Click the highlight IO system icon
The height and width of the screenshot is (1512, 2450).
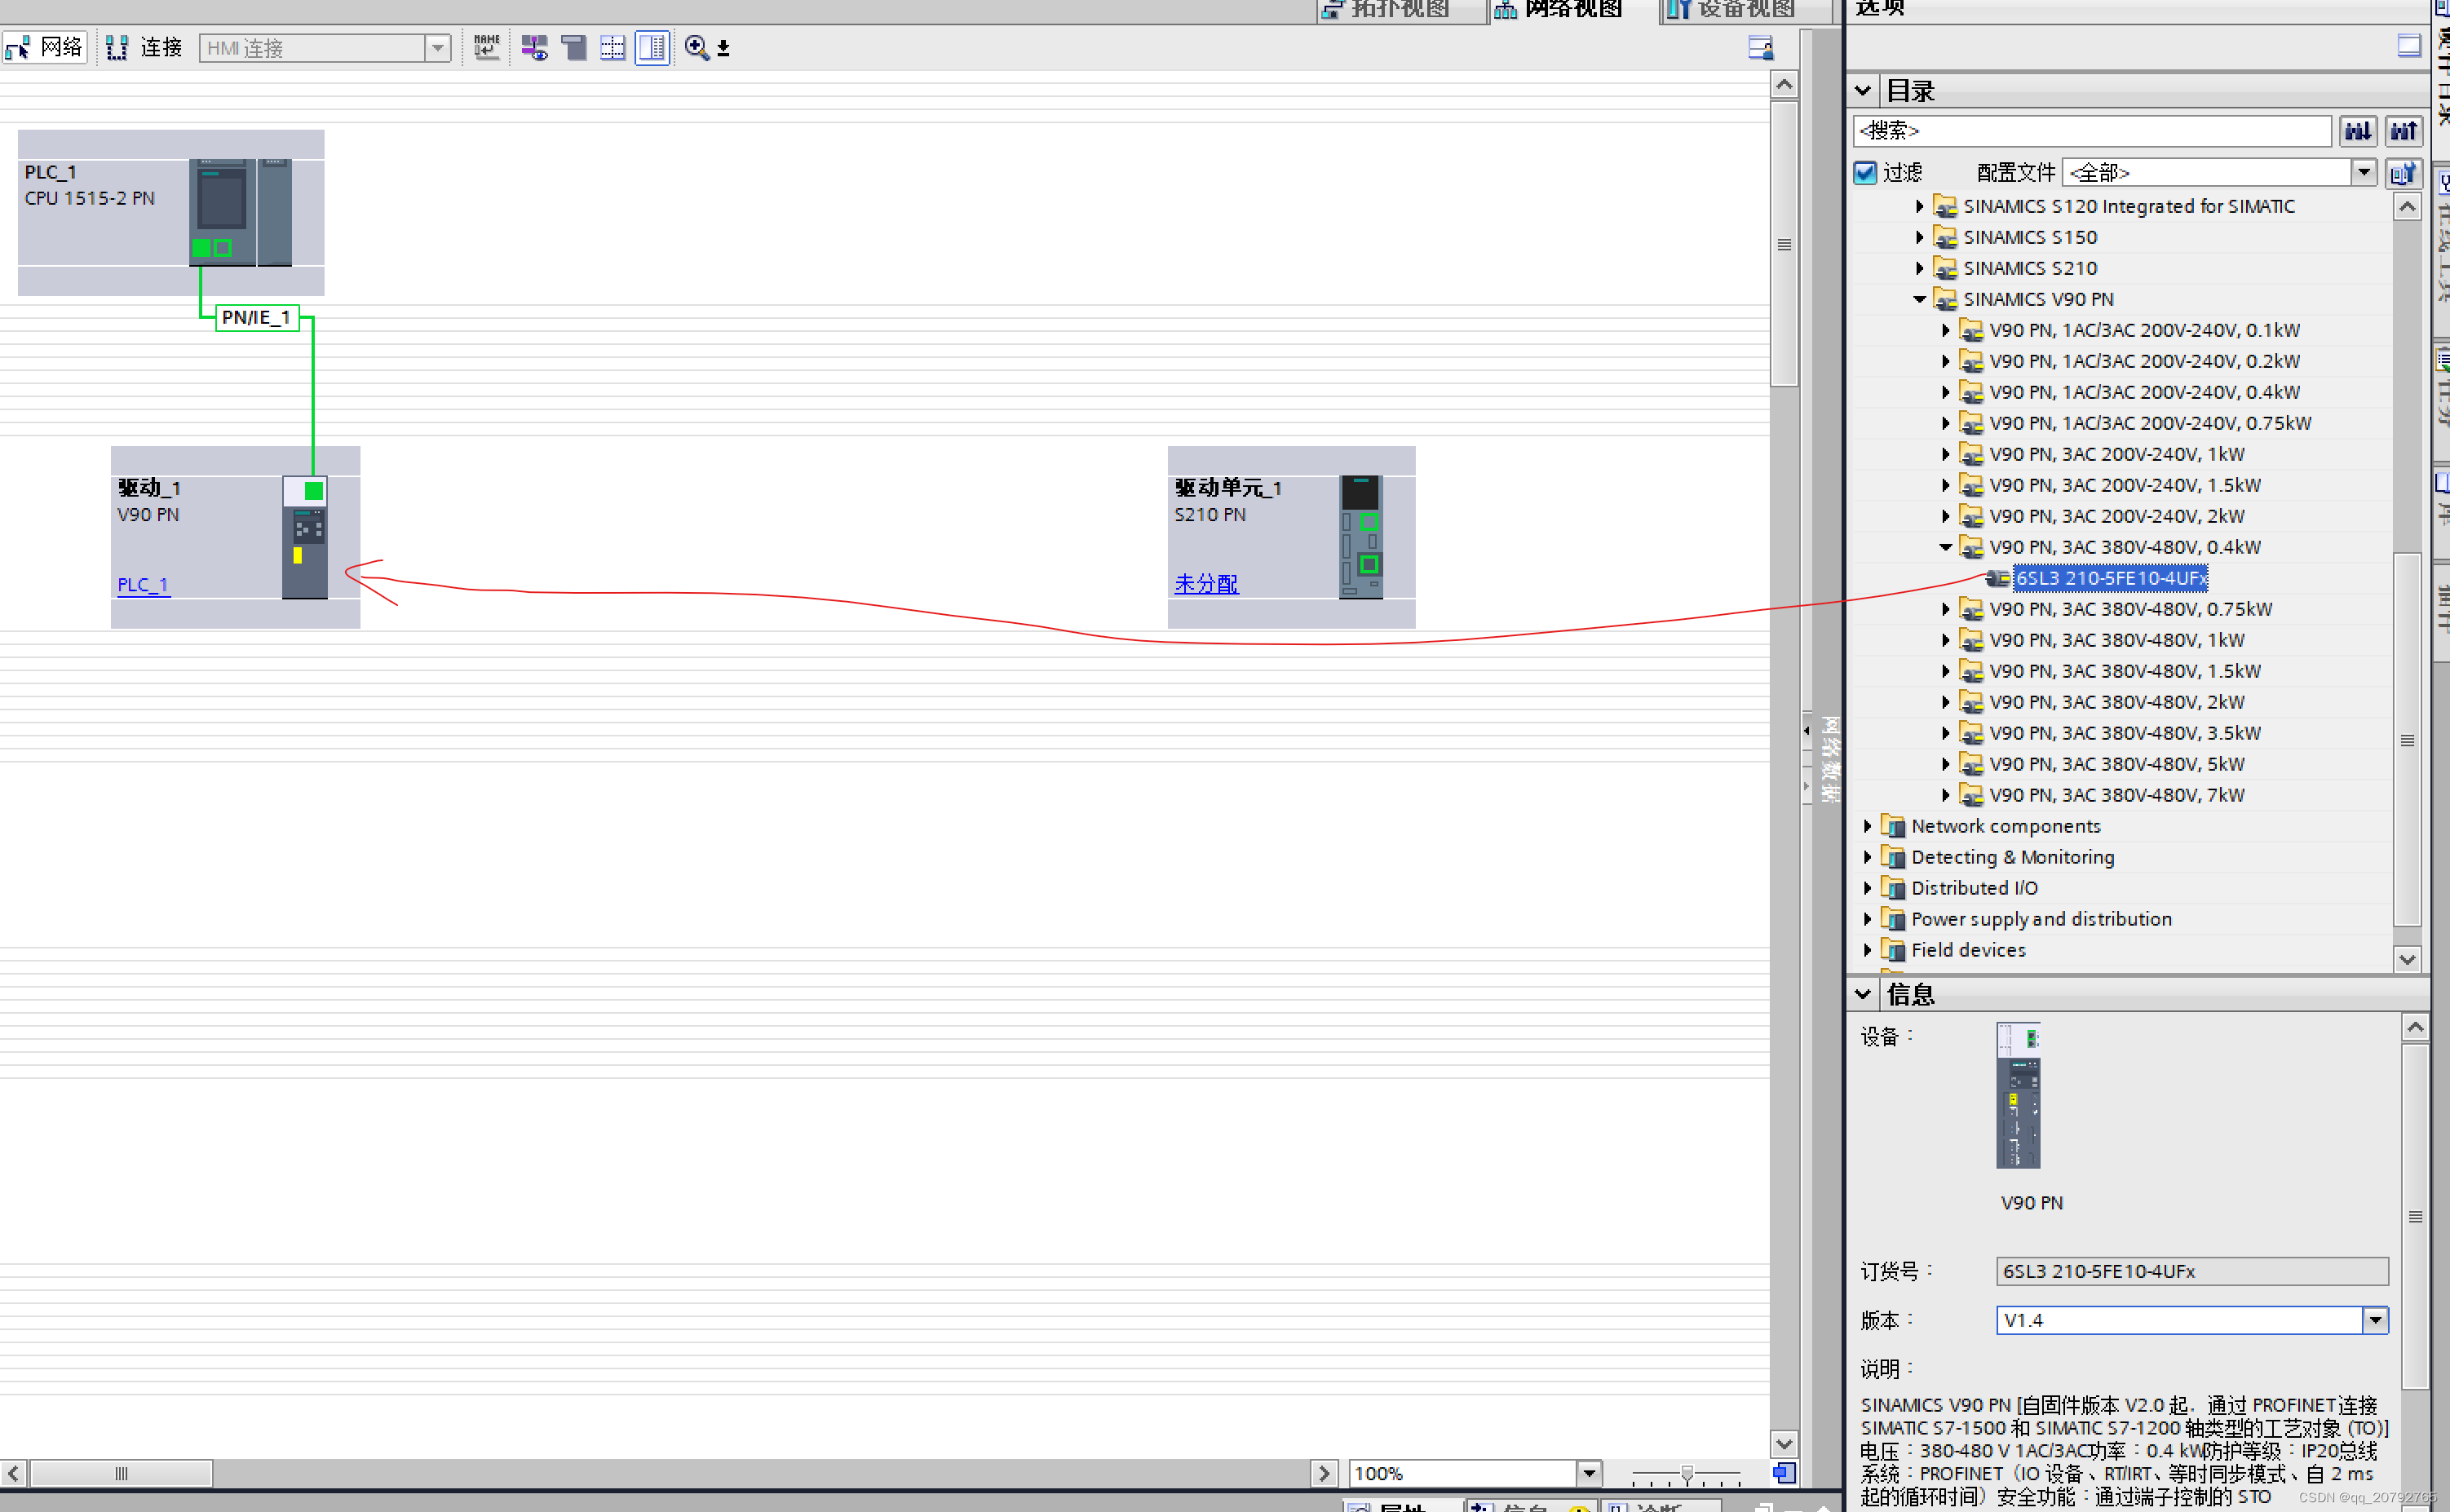pos(534,47)
